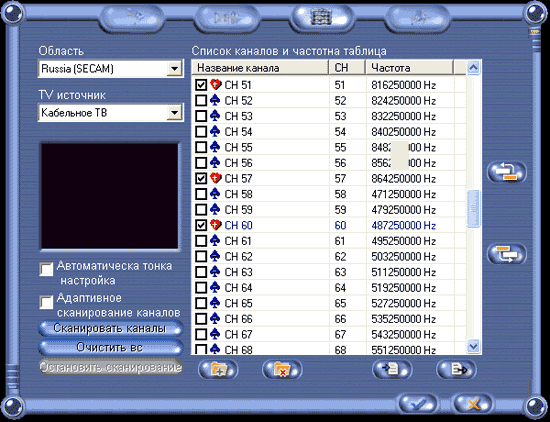Screen dimensions: 550x422
Task: Click the export channel list icon
Action: point(456,369)
